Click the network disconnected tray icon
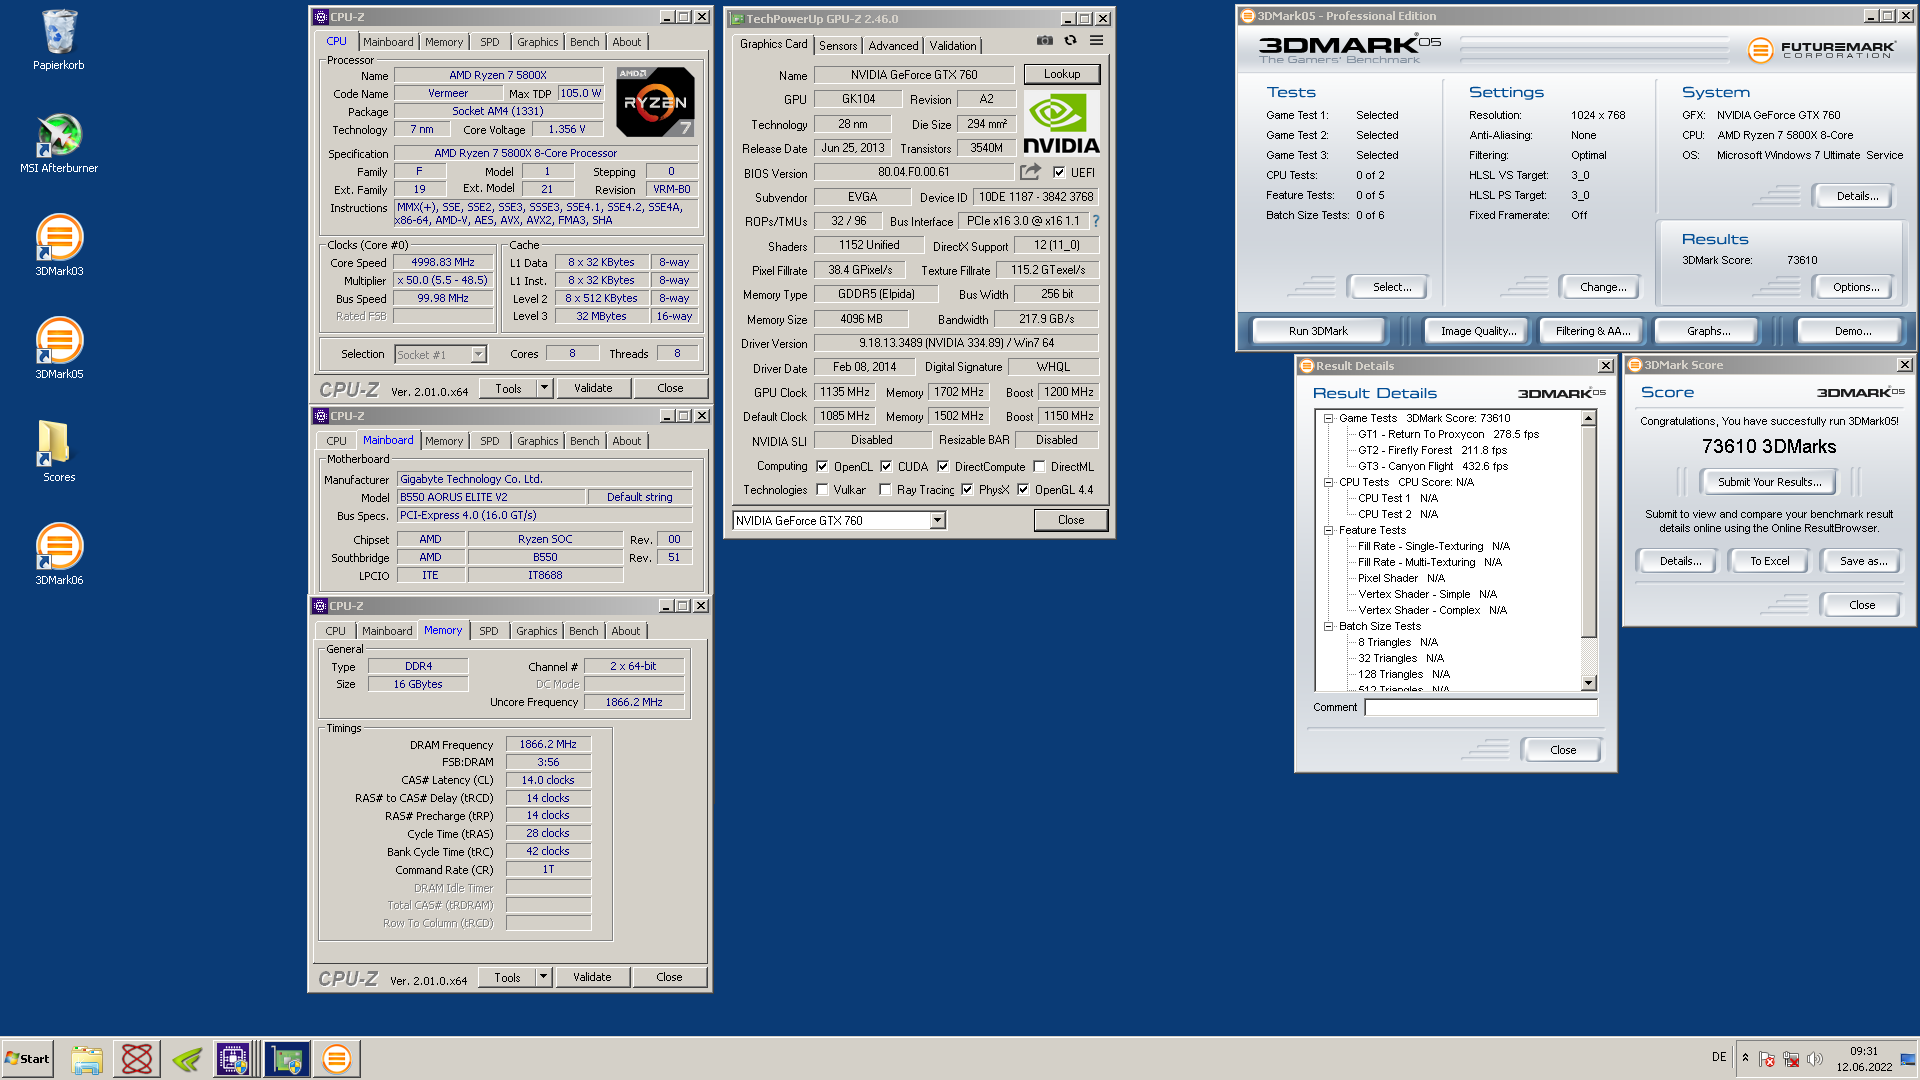 [x=1791, y=1059]
